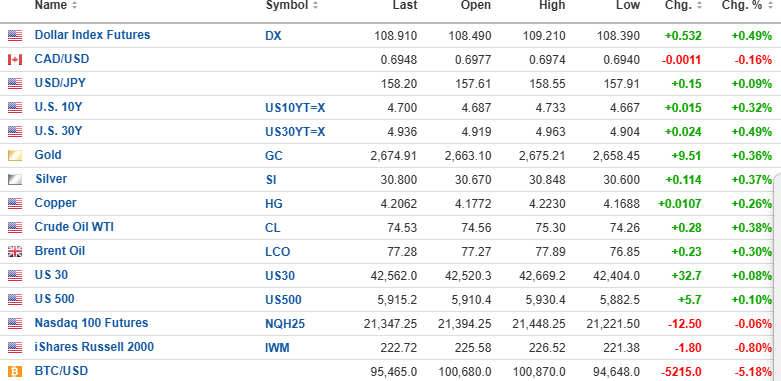The height and width of the screenshot is (381, 781).
Task: Sort table using Name column arrows
Action: coord(74,5)
